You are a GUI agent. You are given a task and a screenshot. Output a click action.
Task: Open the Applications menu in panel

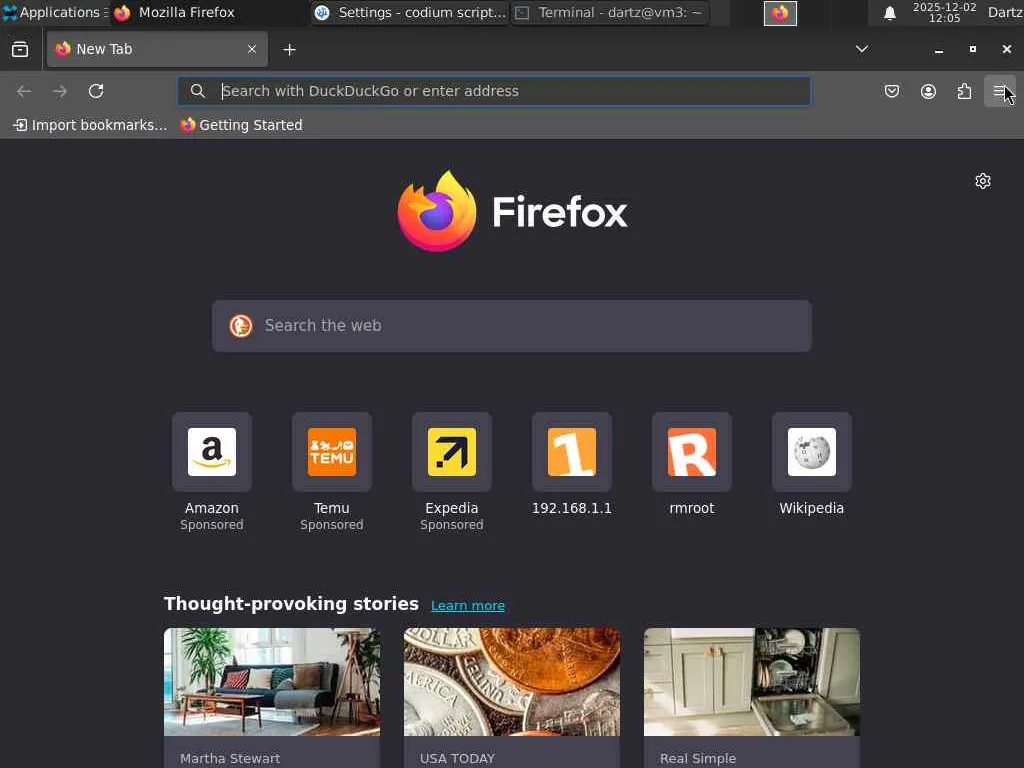pos(55,12)
